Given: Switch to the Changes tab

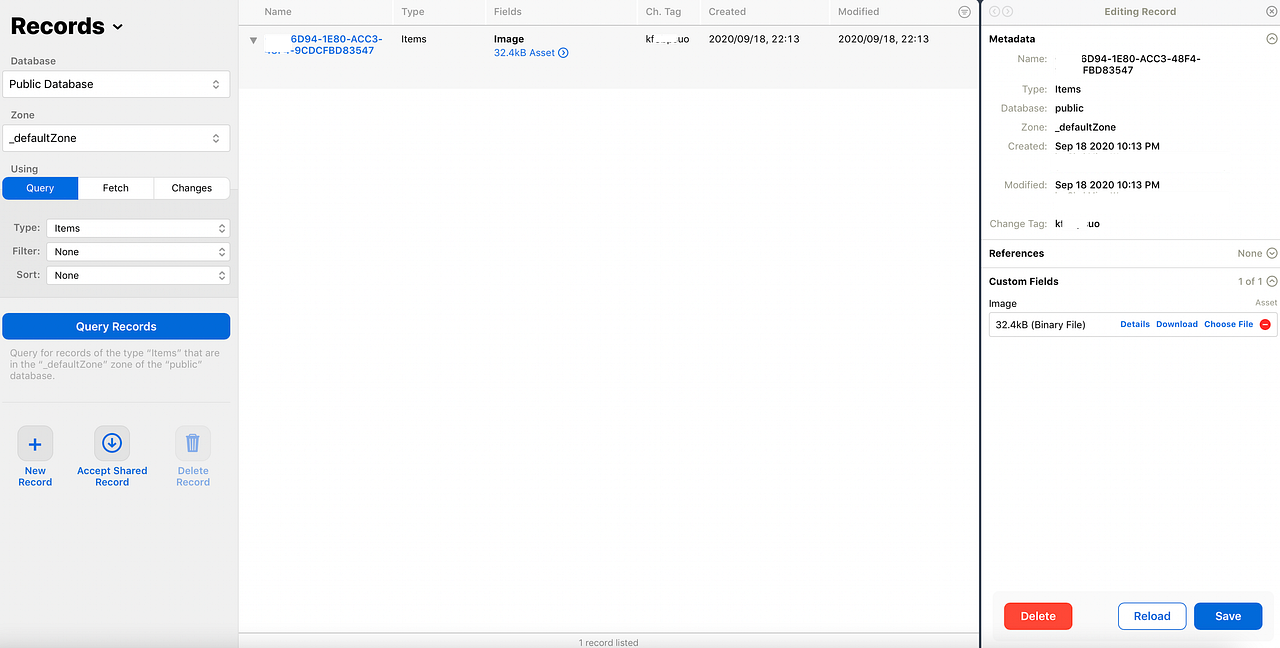Looking at the screenshot, I should [191, 188].
